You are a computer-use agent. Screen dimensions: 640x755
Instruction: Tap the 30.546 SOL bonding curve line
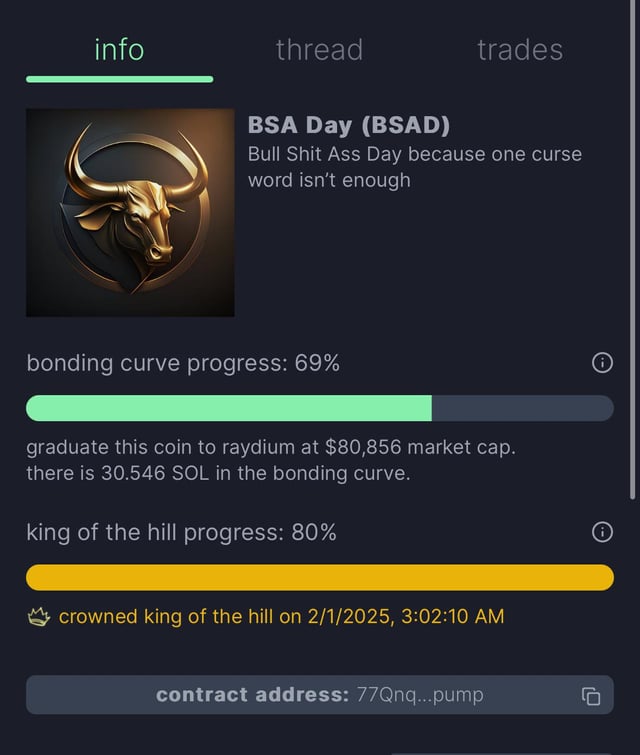[218, 473]
